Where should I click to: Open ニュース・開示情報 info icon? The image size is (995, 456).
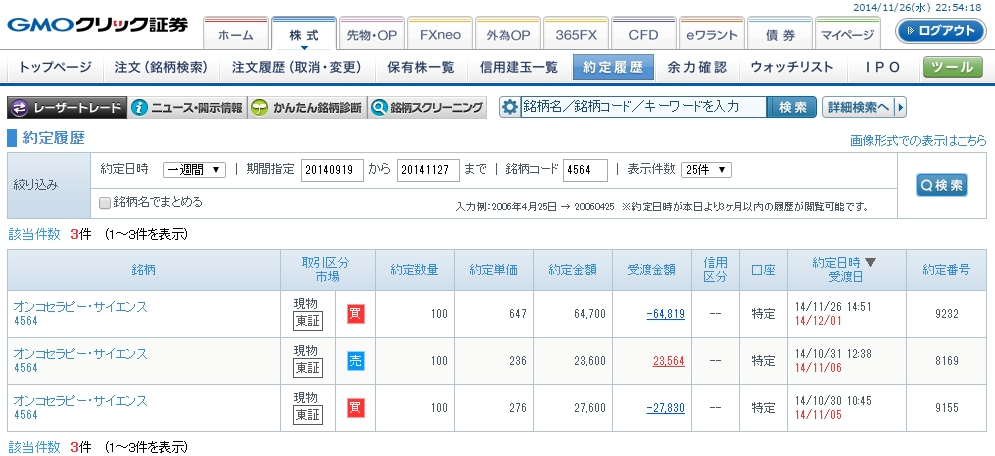point(187,107)
